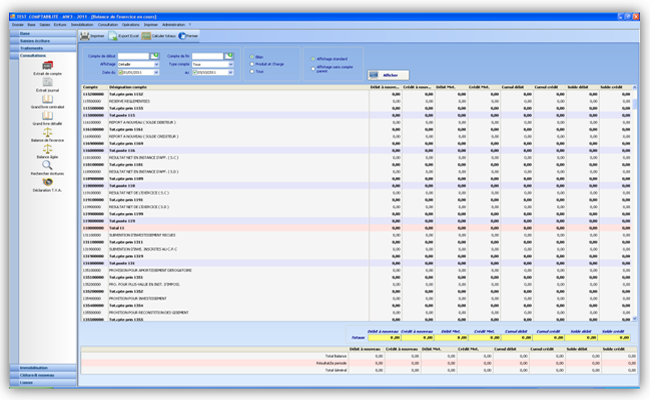The image size is (650, 400).
Task: Open the Opérations menu
Action: click(131, 25)
